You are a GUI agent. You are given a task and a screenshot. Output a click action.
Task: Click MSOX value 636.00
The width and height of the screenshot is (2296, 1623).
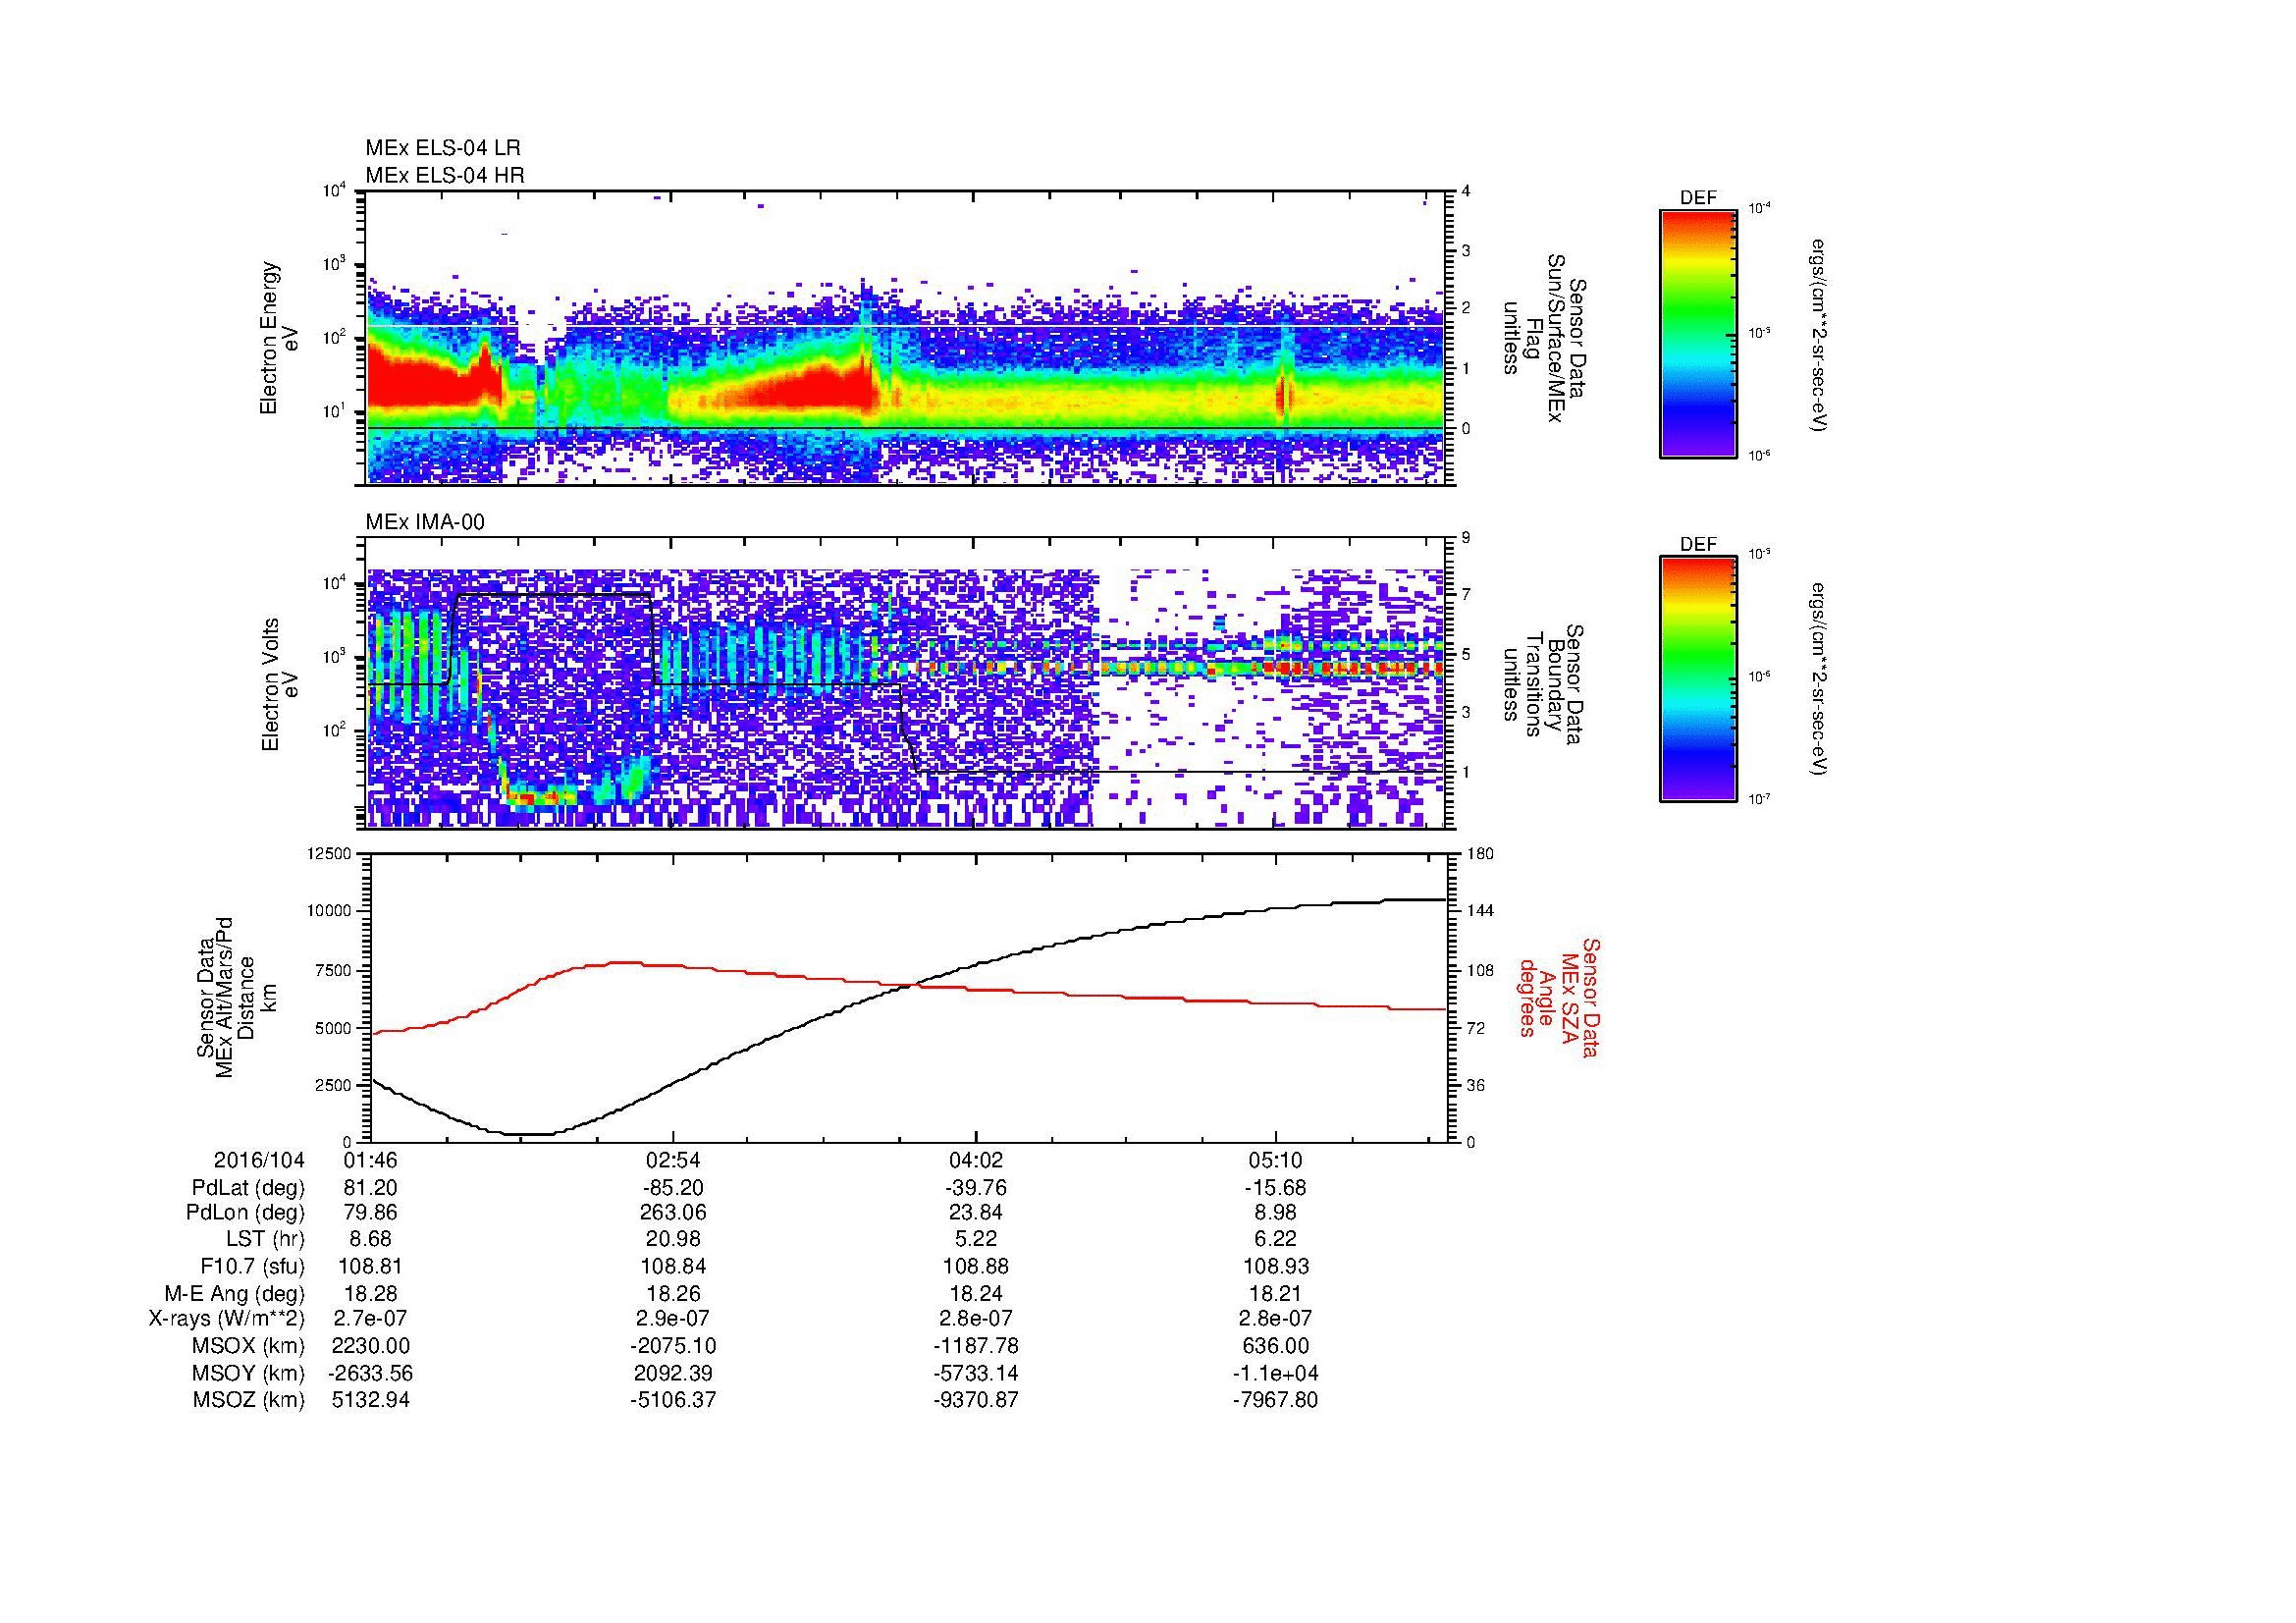(1276, 1347)
